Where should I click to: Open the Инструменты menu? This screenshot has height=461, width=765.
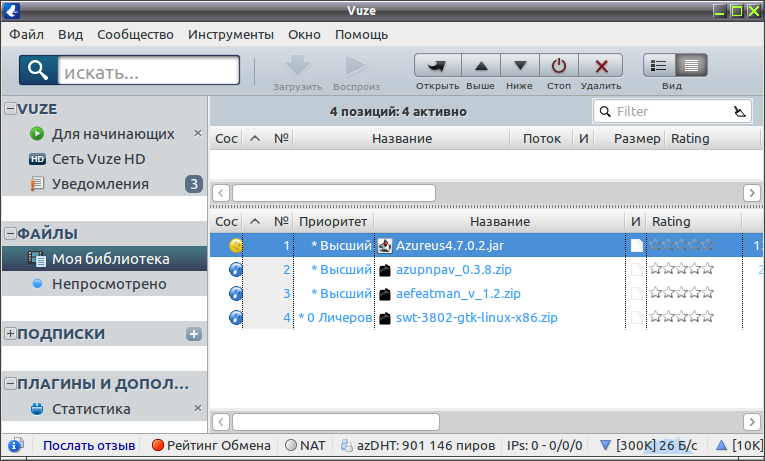(231, 35)
